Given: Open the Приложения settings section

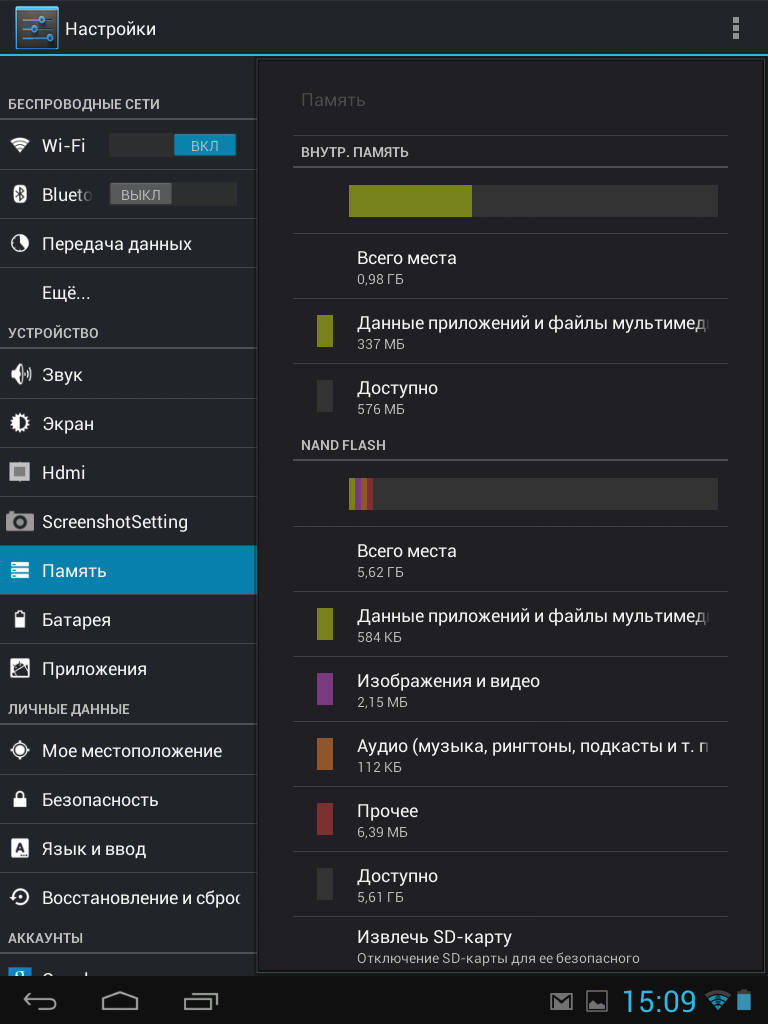Looking at the screenshot, I should click(94, 669).
